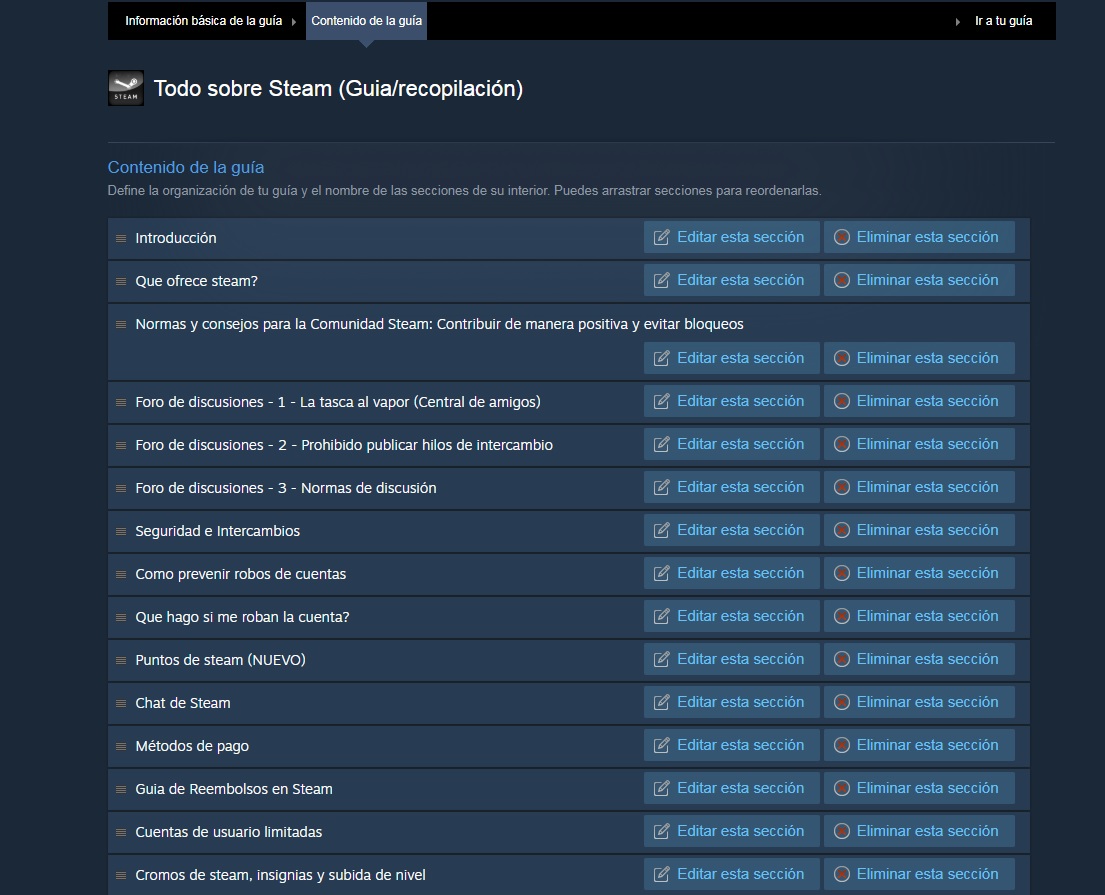1105x895 pixels.
Task: Click red X icon for 'Que hago si me roban' row
Action: coord(841,616)
